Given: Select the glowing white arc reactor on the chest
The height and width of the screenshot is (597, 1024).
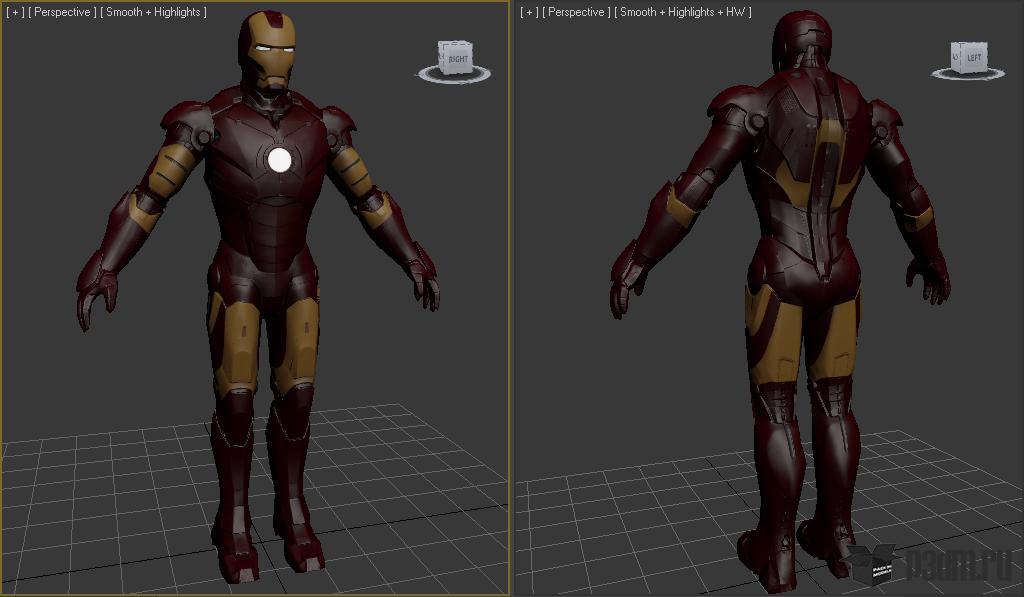Looking at the screenshot, I should pos(280,159).
